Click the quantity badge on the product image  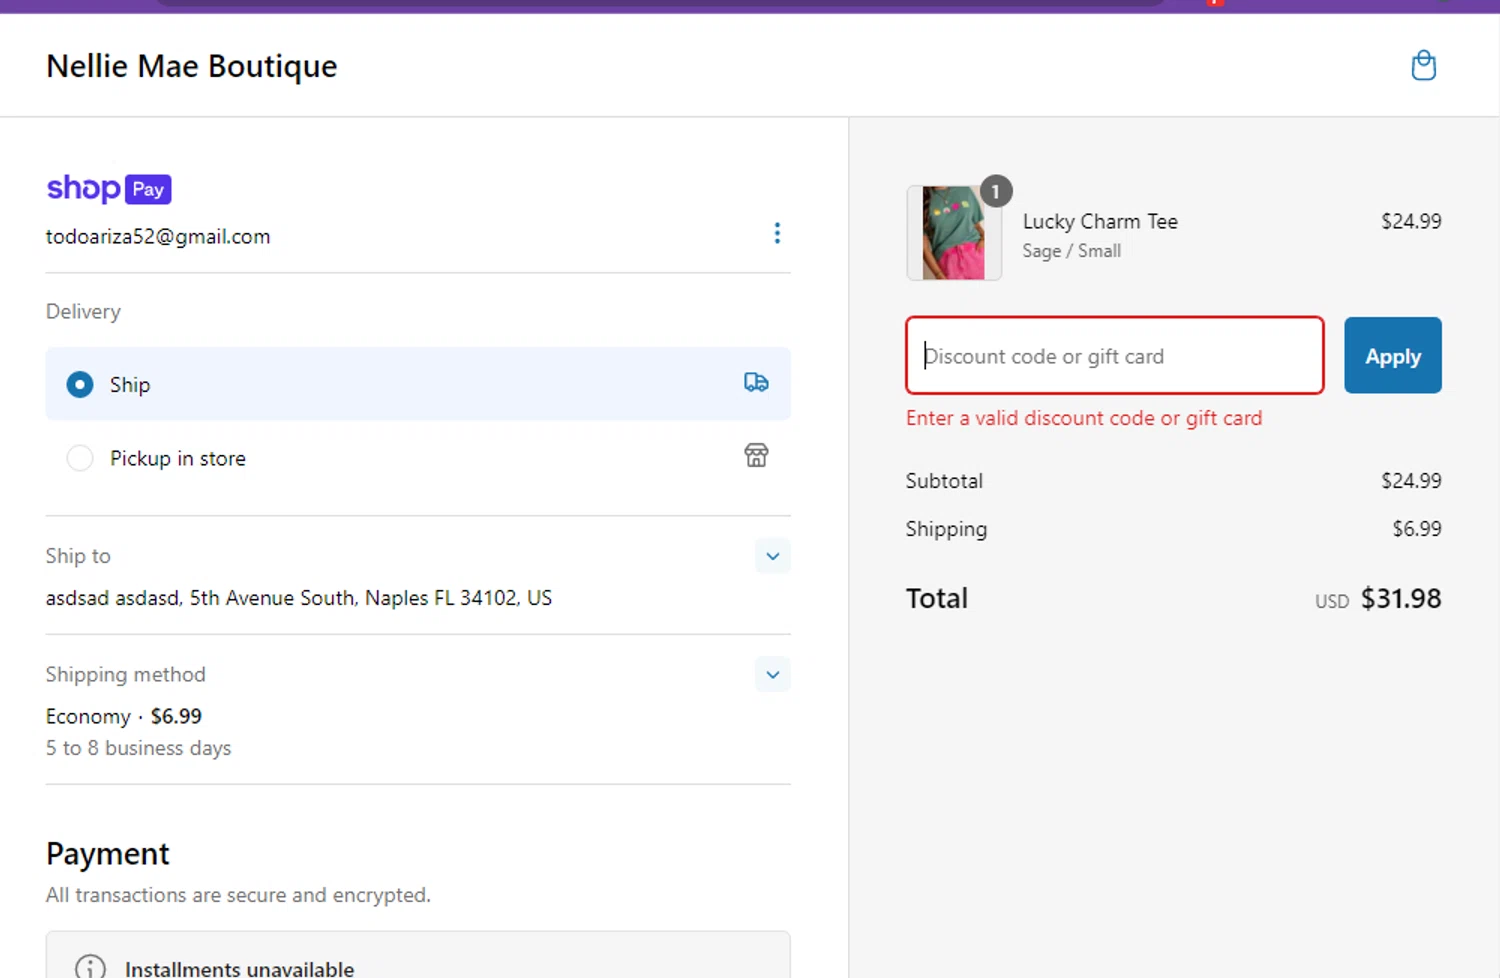coord(995,191)
